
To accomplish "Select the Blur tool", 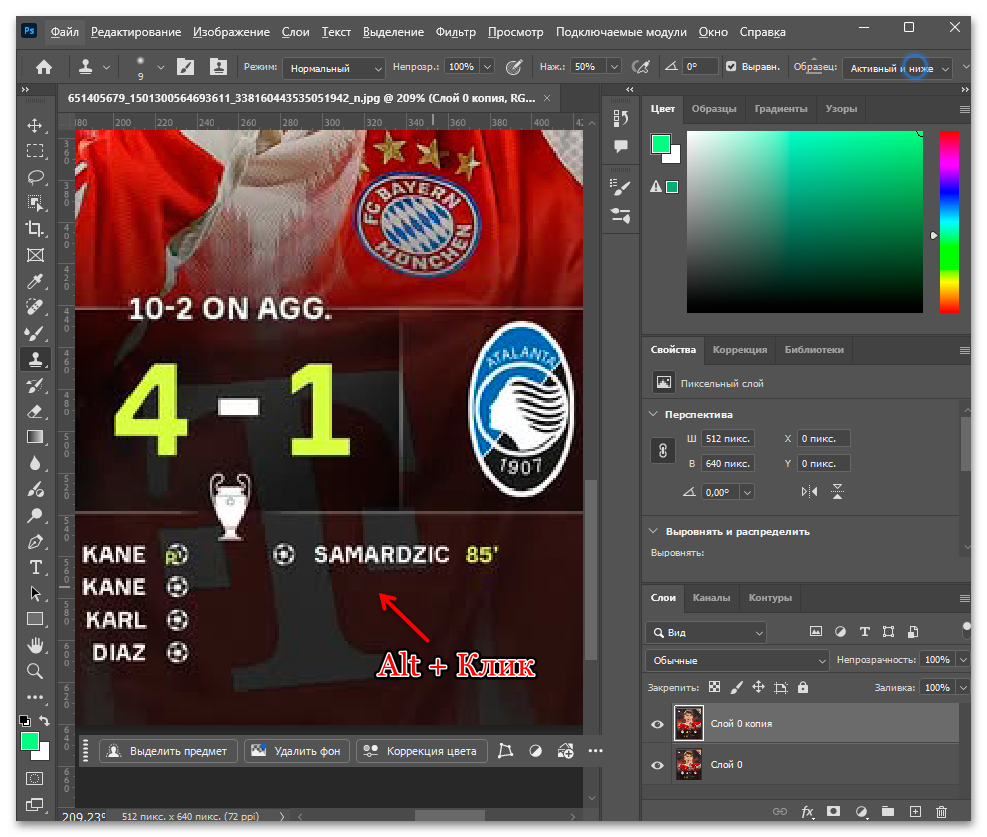I will (x=35, y=463).
